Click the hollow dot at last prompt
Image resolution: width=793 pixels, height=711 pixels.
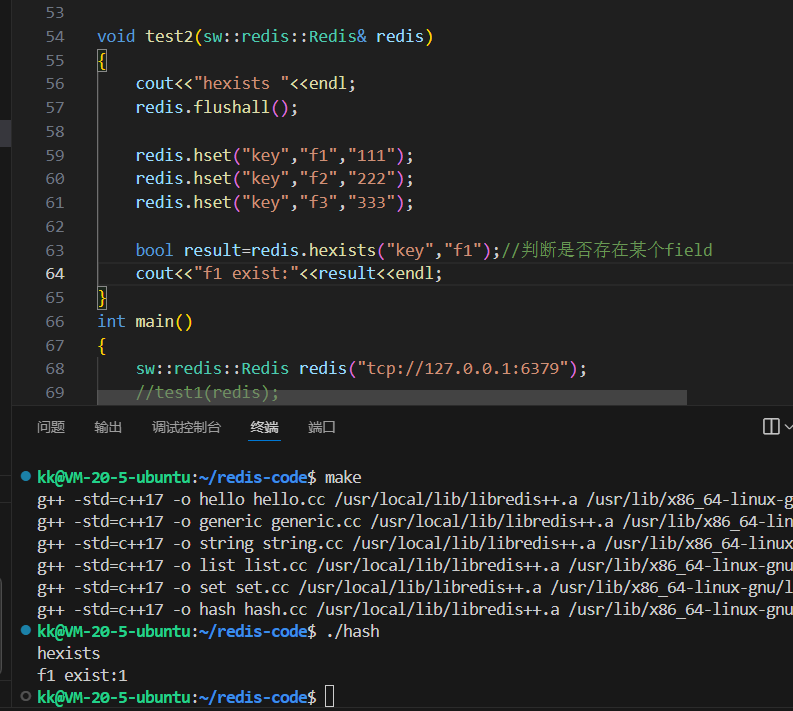pos(25,696)
